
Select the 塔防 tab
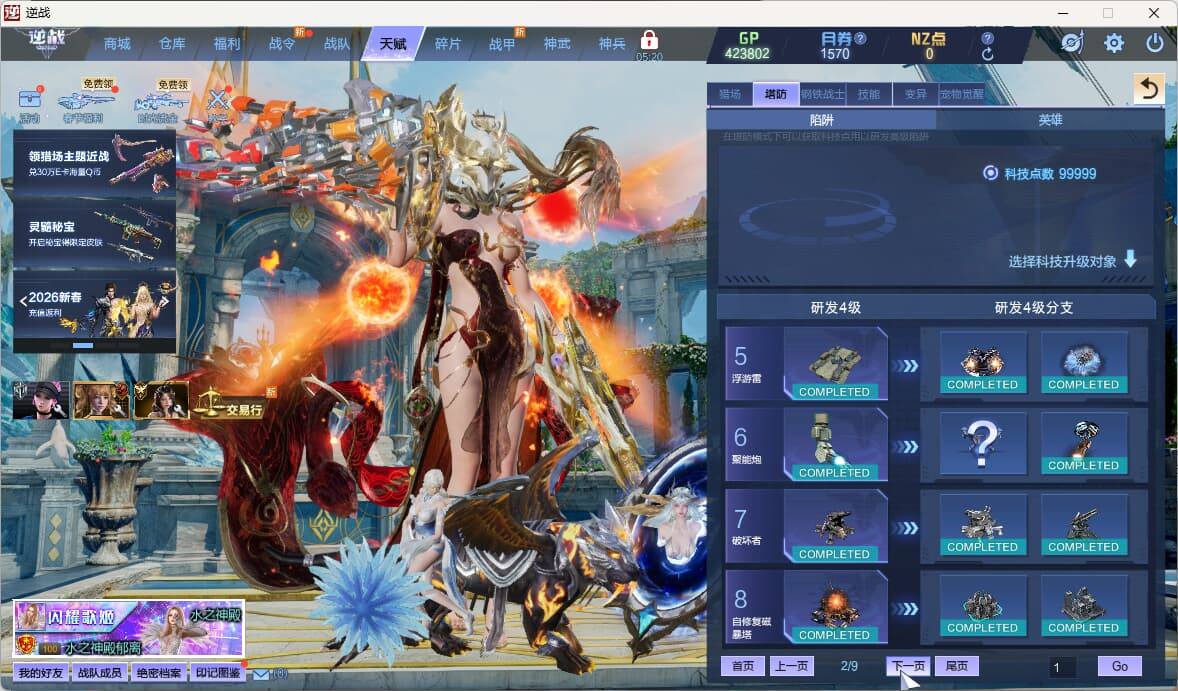coord(776,94)
